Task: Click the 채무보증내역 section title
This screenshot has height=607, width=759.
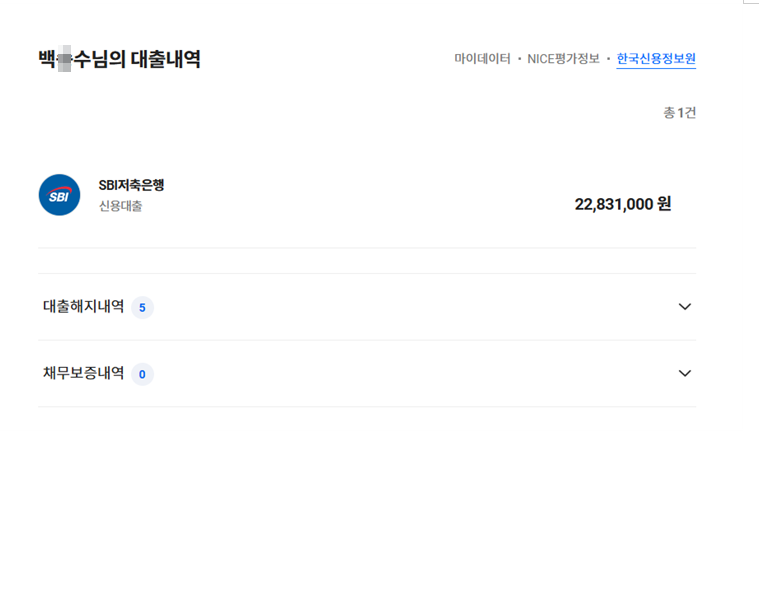Action: coord(84,373)
